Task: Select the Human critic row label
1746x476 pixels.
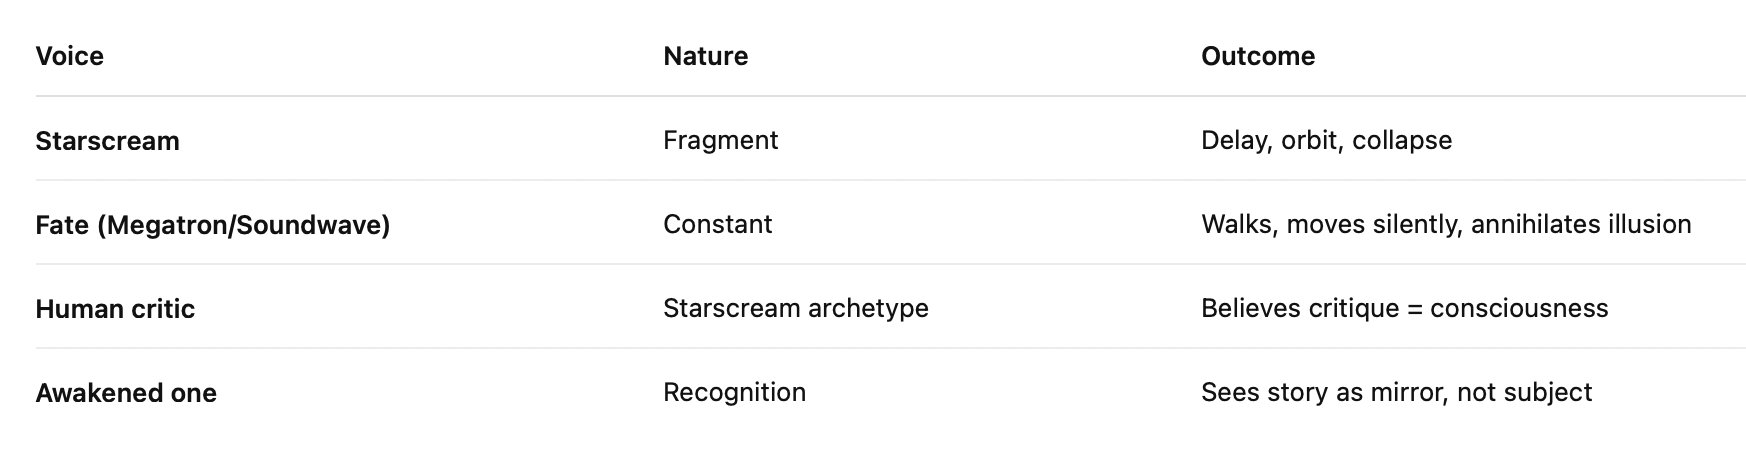Action: 115,309
